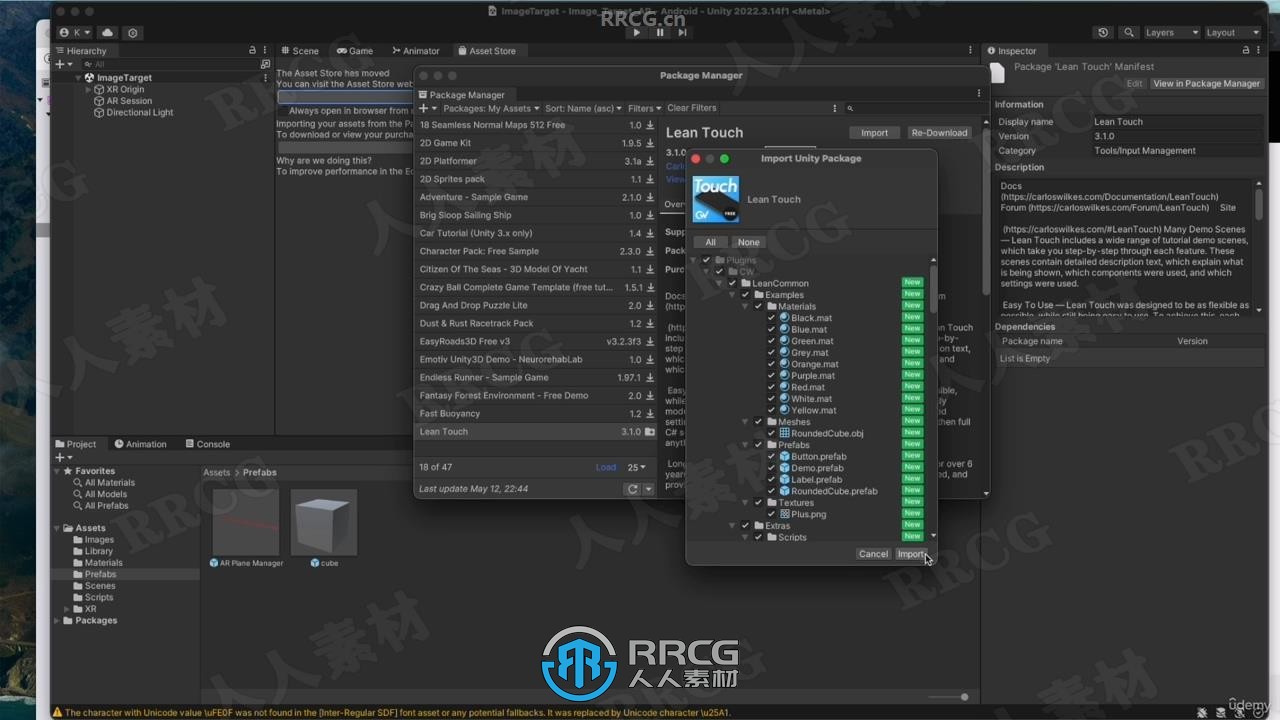Select the cube prefab thumbnail
The width and height of the screenshot is (1280, 720).
[x=324, y=522]
